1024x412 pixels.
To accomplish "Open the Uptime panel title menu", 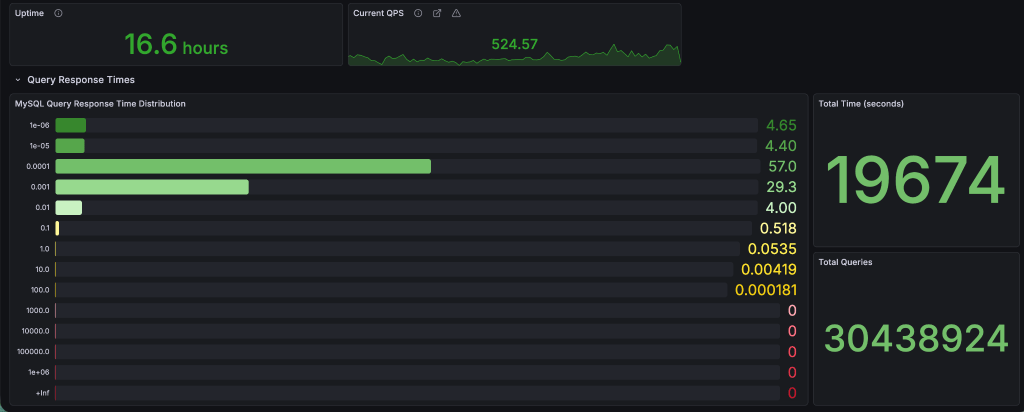I will pyautogui.click(x=29, y=13).
